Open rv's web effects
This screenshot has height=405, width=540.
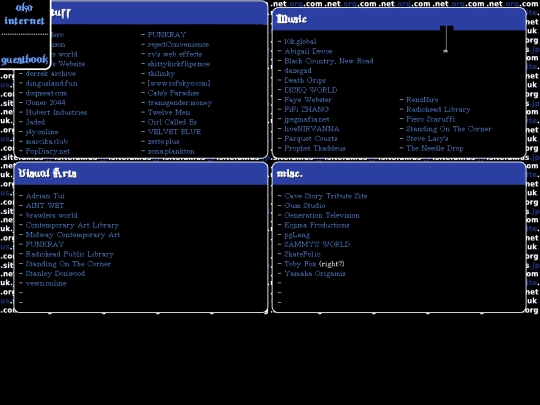pyautogui.click(x=175, y=54)
